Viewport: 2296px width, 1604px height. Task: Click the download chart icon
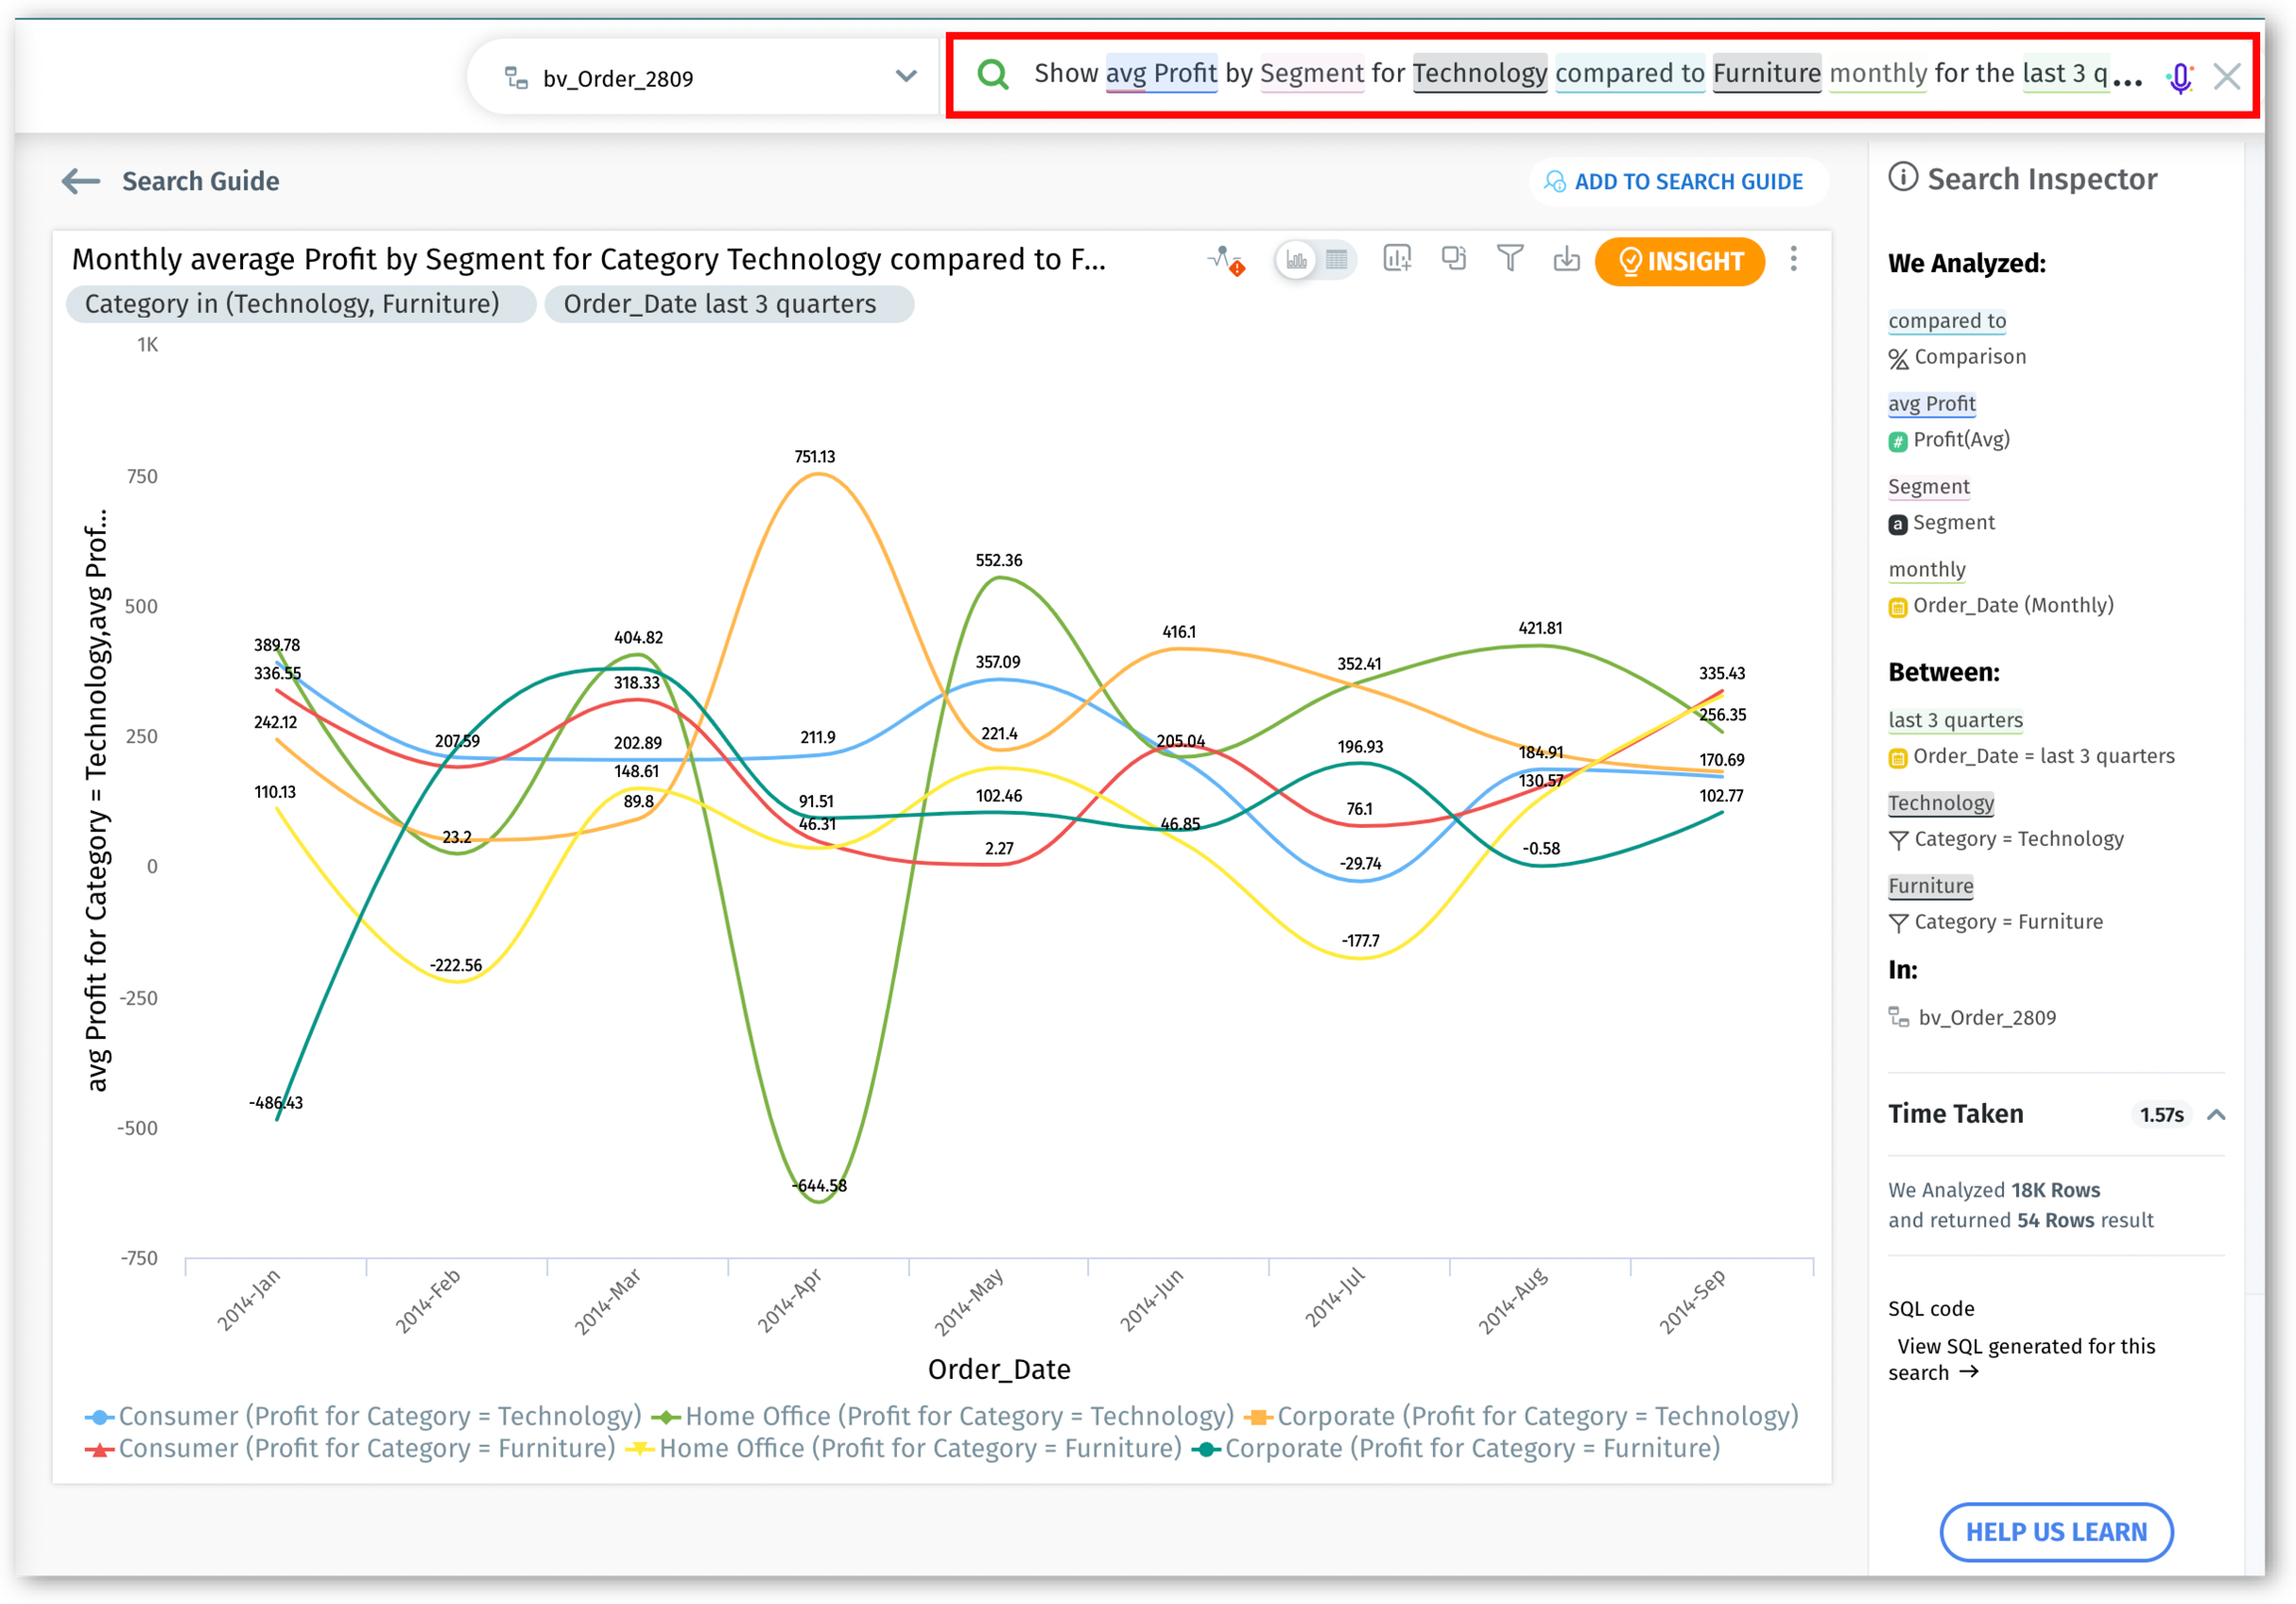pyautogui.click(x=1566, y=260)
